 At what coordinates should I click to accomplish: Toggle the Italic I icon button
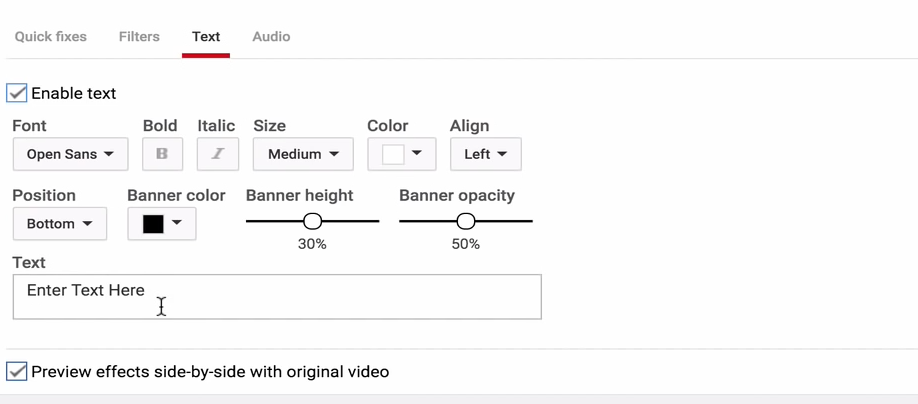coord(218,154)
